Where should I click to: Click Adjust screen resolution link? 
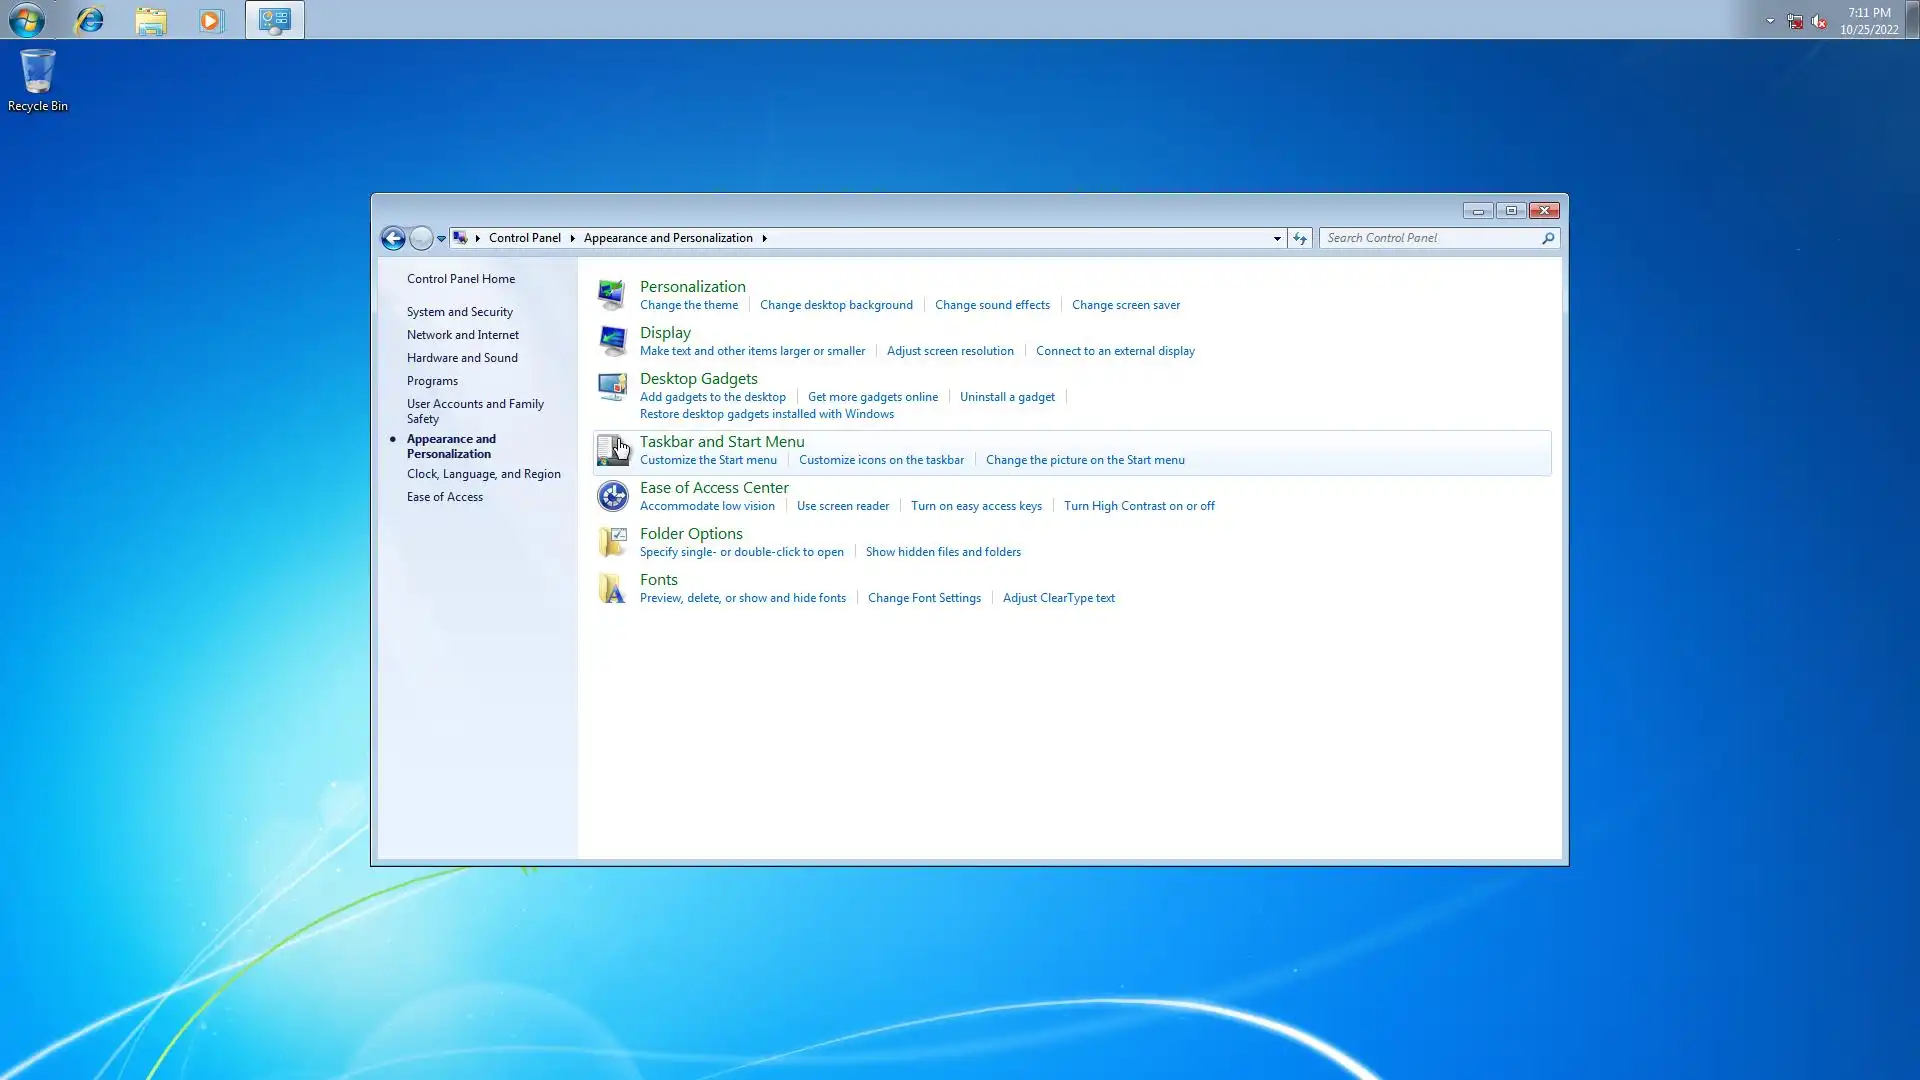pyautogui.click(x=950, y=351)
